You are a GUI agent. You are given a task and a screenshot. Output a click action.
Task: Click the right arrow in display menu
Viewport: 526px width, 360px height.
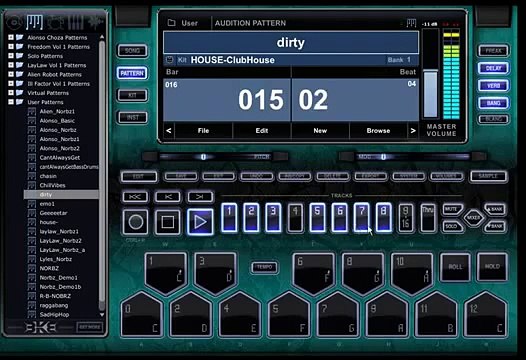(413, 131)
